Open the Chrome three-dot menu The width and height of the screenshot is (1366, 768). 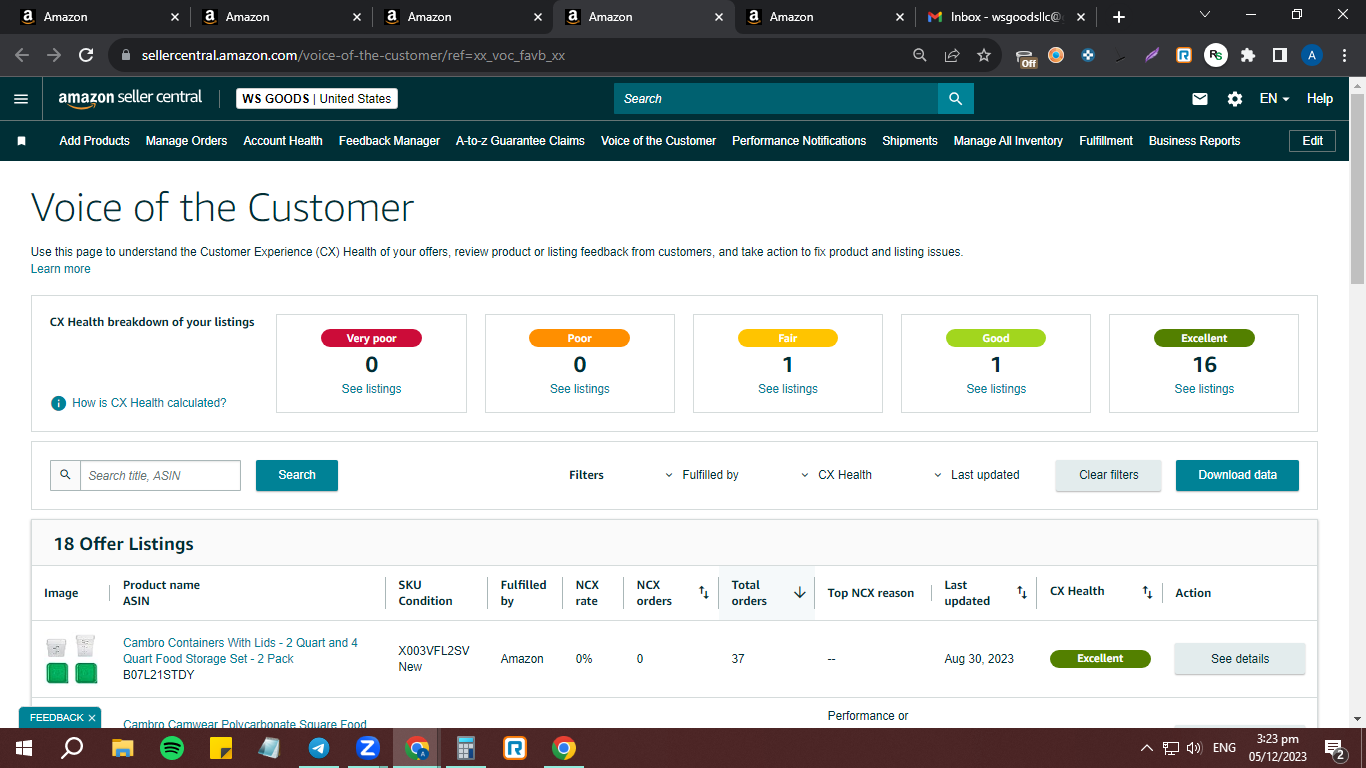tap(1345, 55)
